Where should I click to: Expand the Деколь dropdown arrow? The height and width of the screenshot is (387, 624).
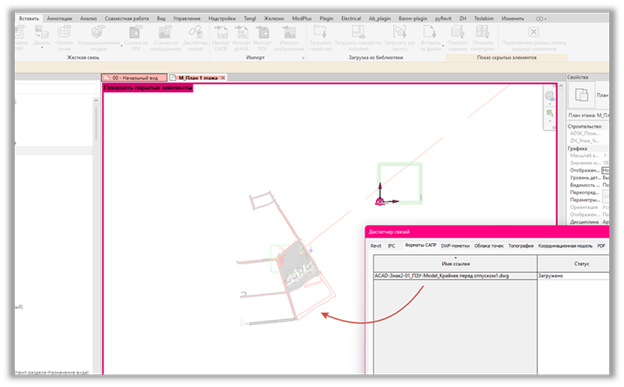[x=42, y=48]
